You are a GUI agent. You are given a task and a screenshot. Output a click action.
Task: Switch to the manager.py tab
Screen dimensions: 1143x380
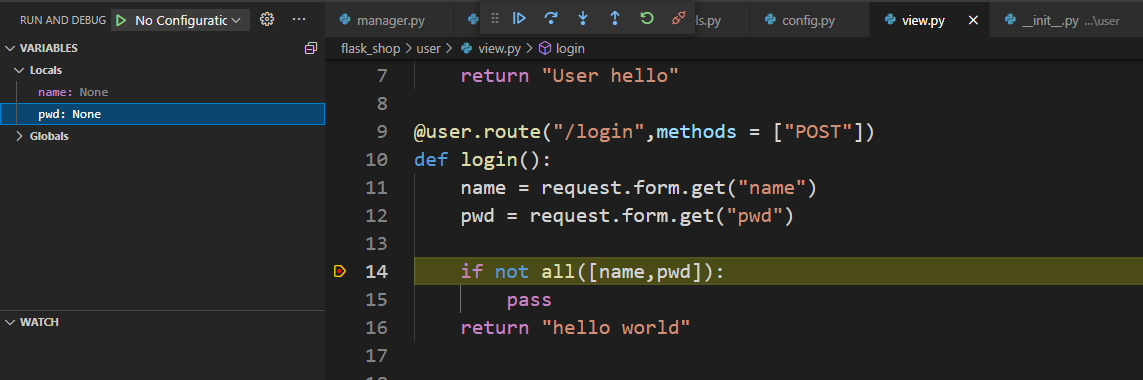point(391,20)
